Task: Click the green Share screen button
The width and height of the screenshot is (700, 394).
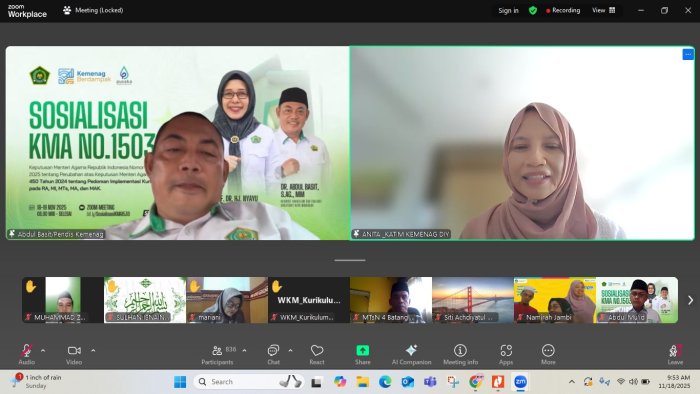Action: point(362,354)
